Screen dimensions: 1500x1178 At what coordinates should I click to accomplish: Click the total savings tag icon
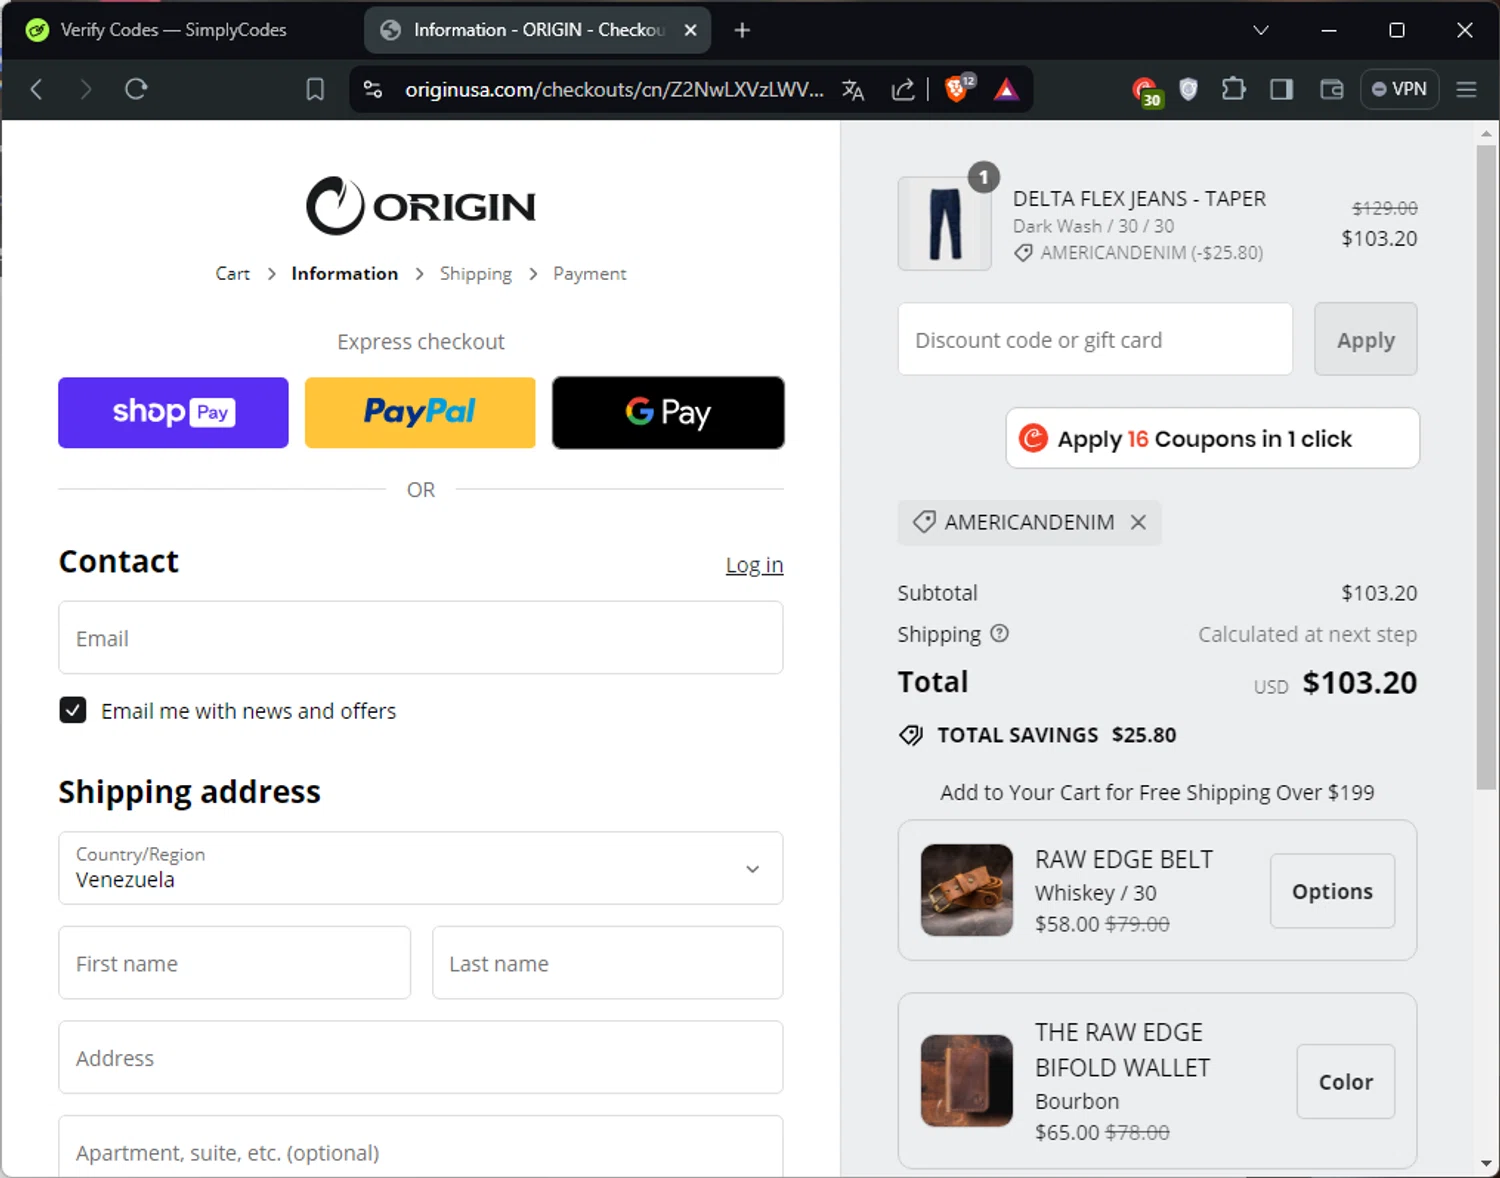click(911, 736)
